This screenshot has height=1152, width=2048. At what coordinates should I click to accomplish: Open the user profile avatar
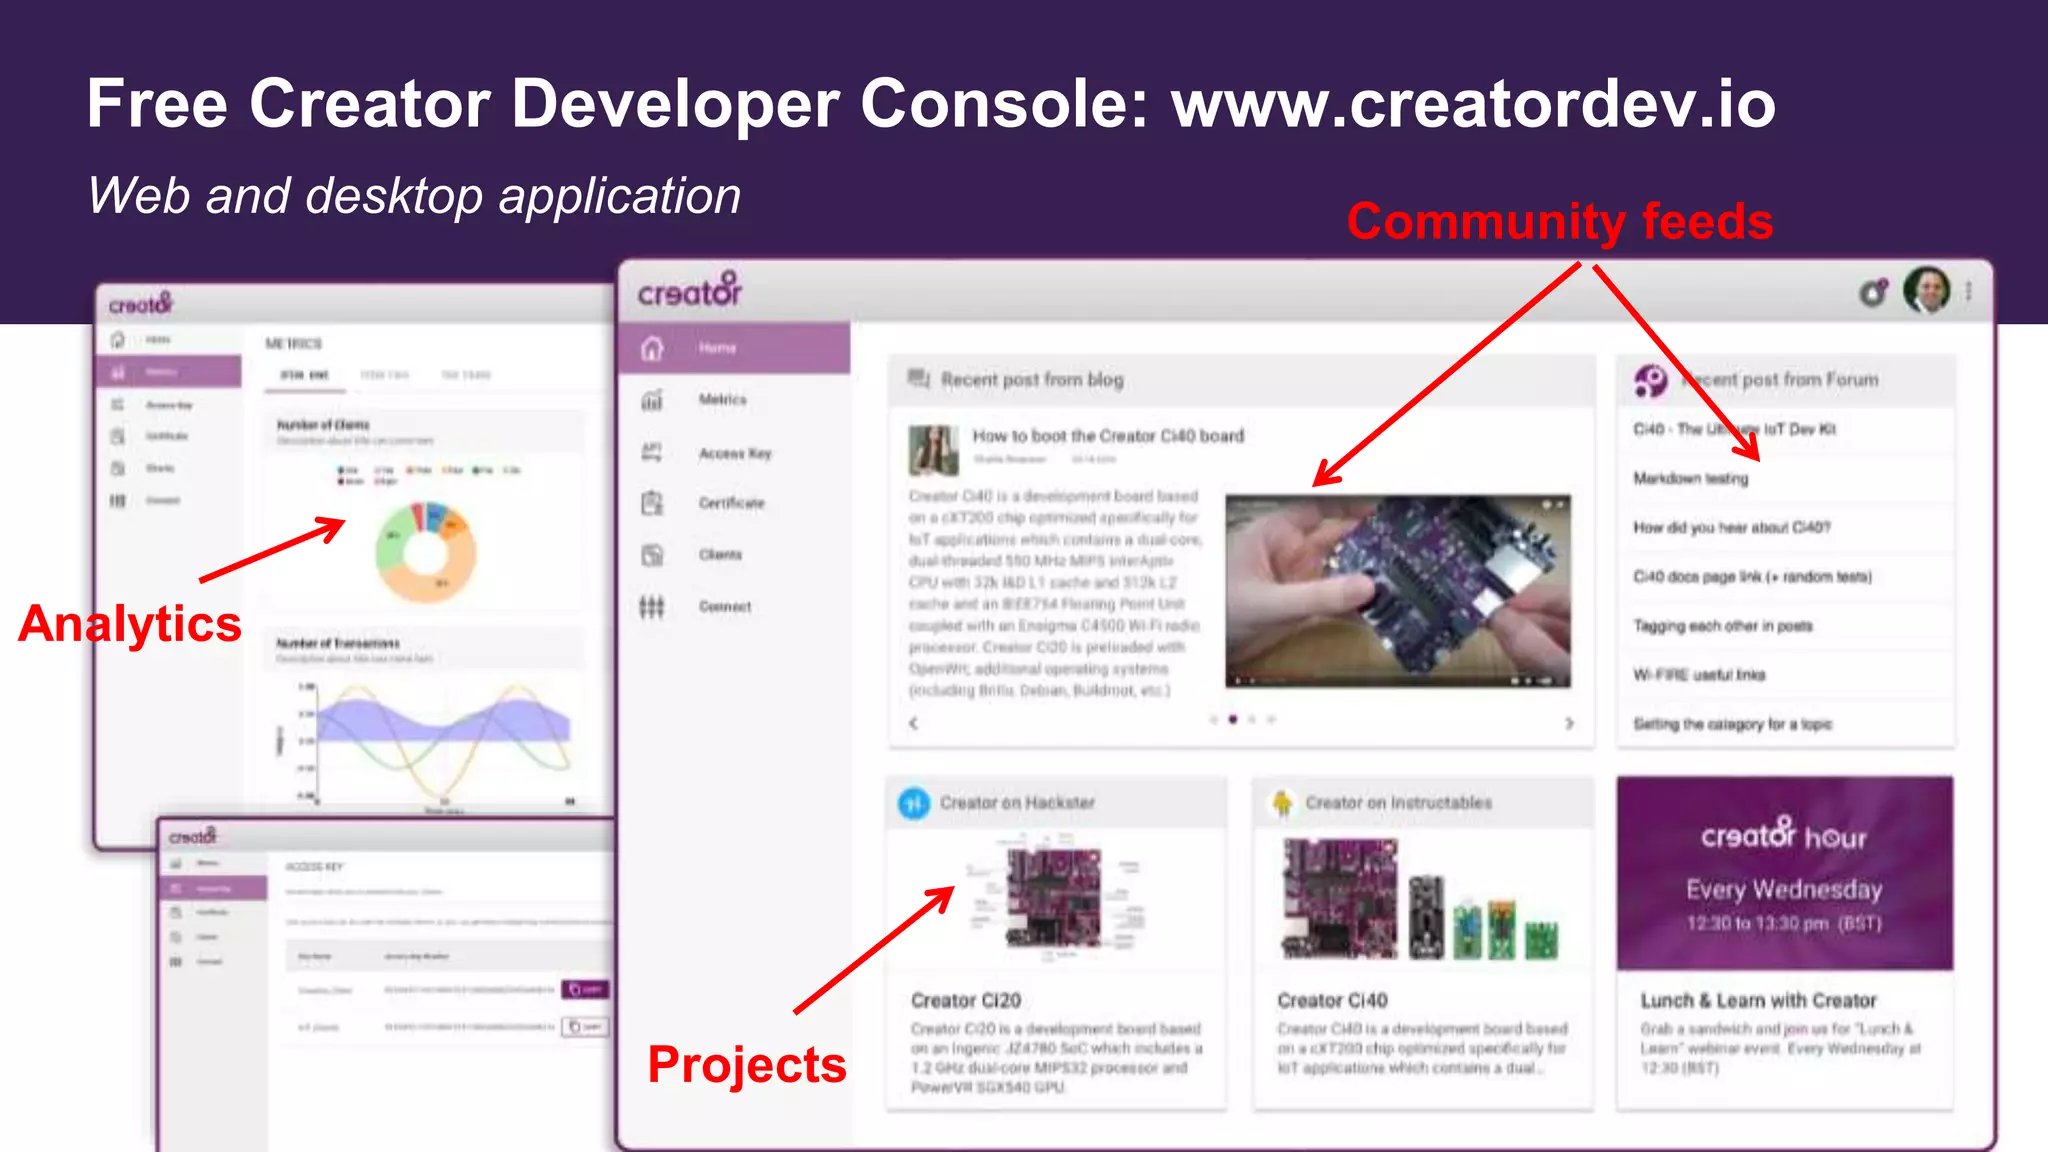click(x=1926, y=291)
